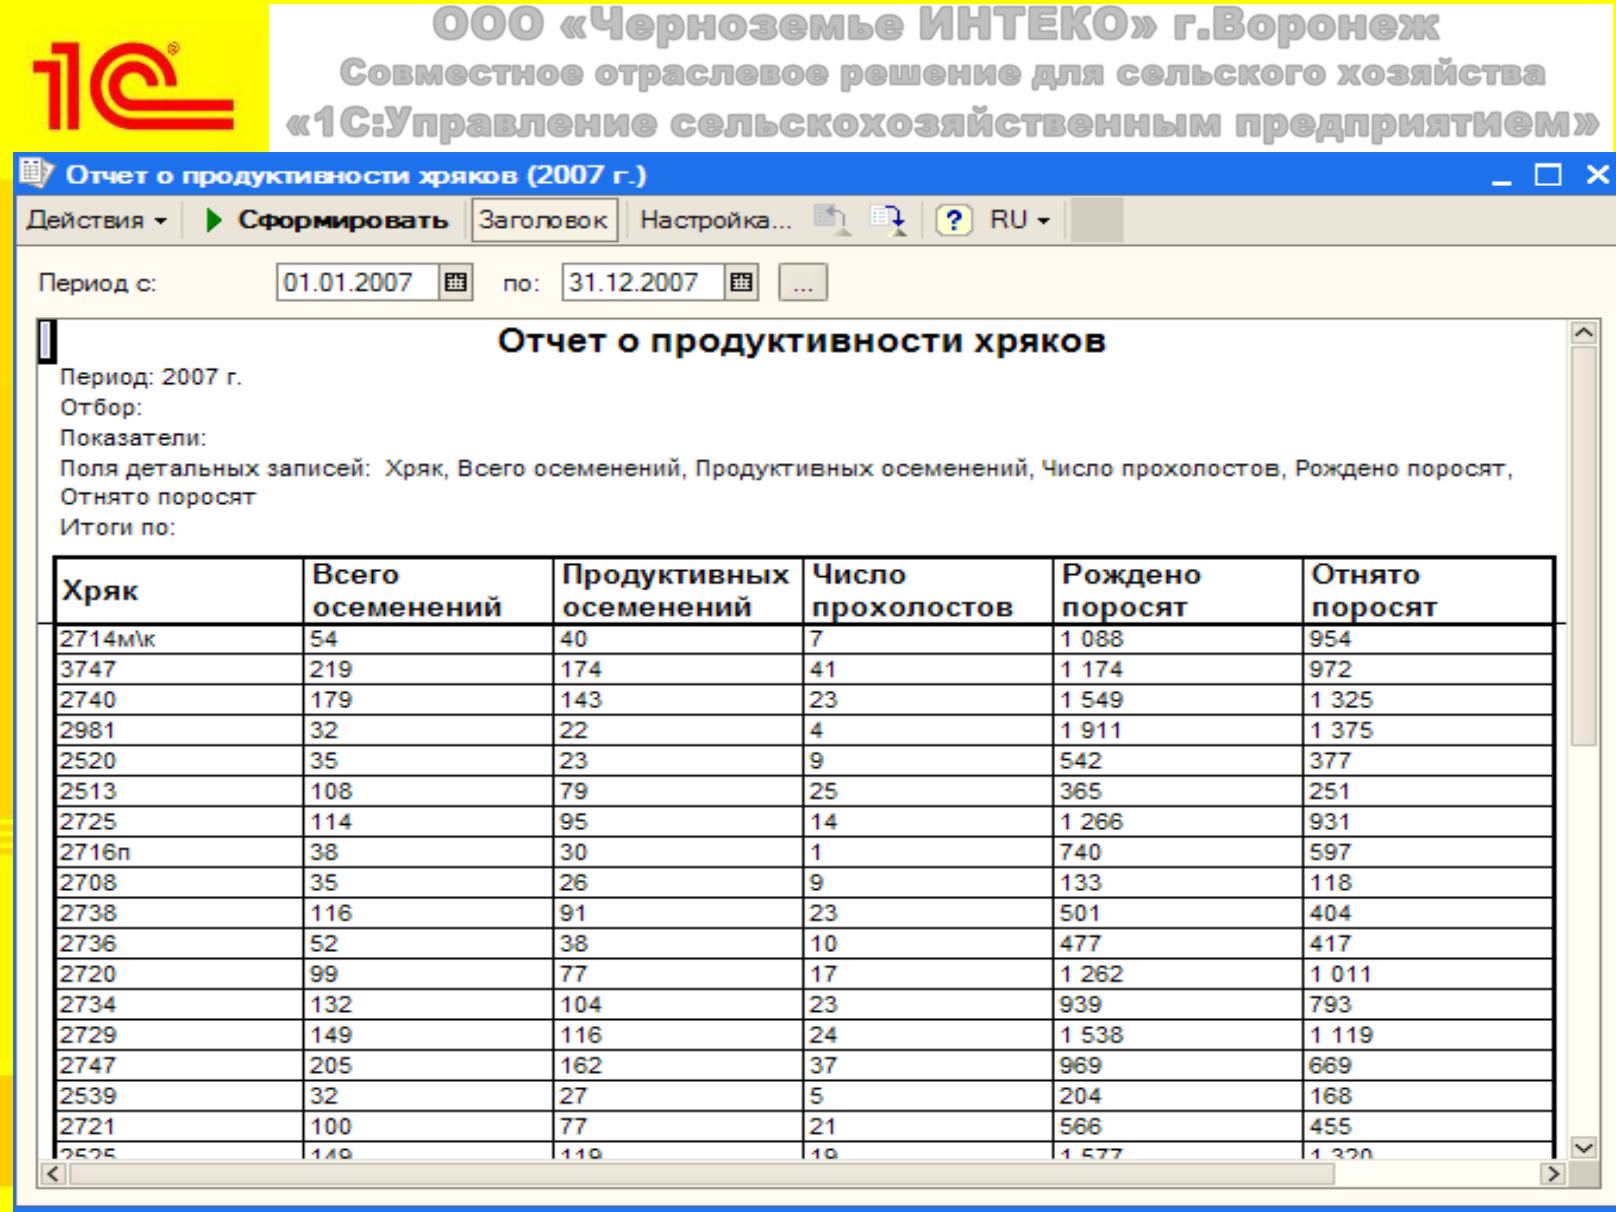Select boar cell 2738
Screen dimensions: 1616x1212
pyautogui.click(x=179, y=913)
